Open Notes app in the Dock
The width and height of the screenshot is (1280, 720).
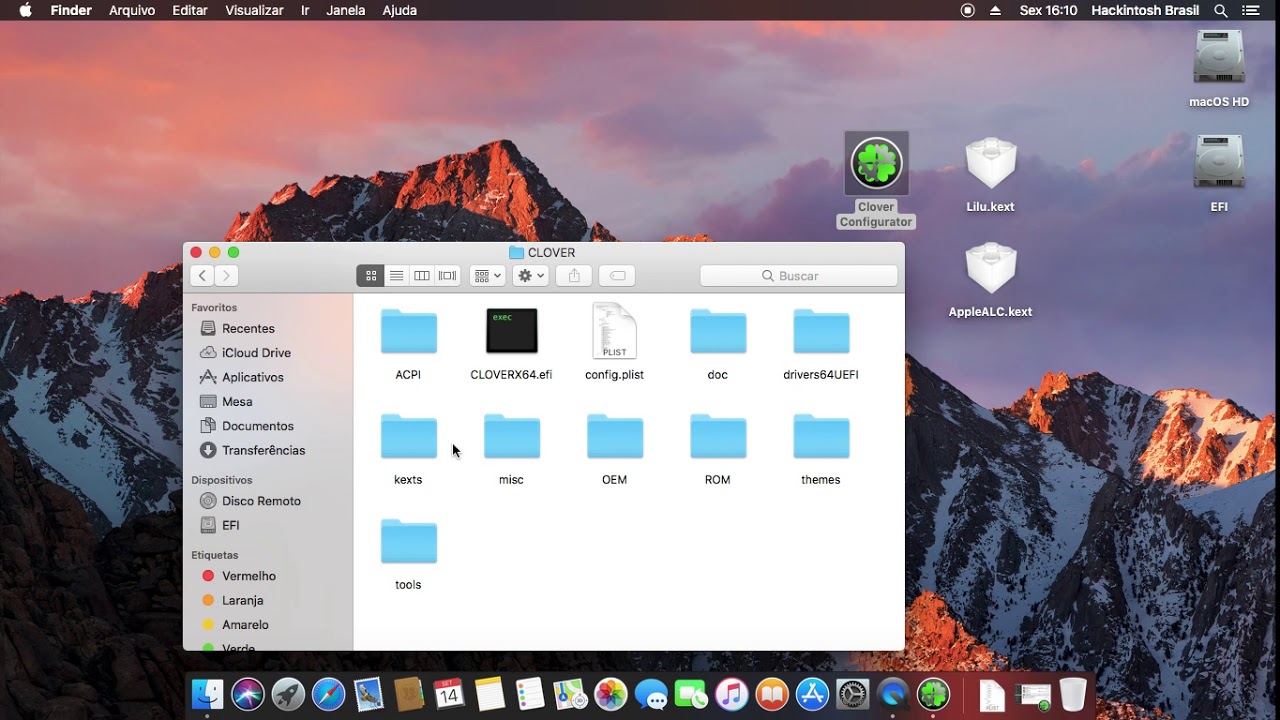489,694
